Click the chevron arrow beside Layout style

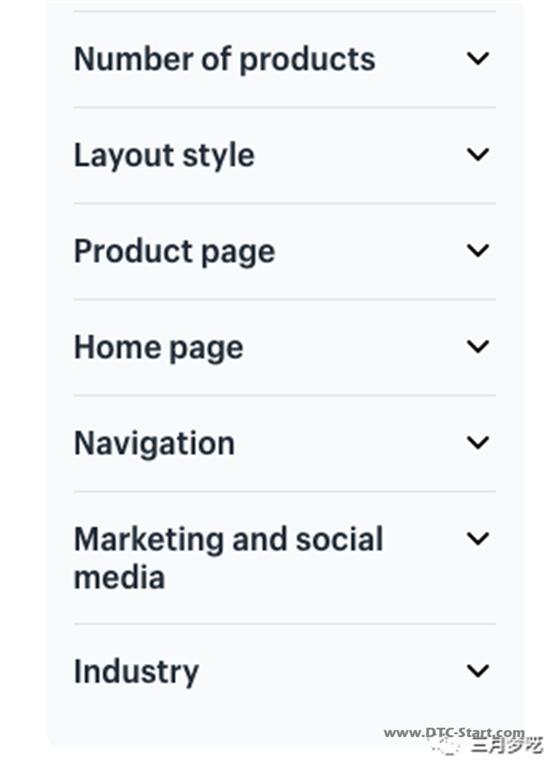(x=477, y=155)
